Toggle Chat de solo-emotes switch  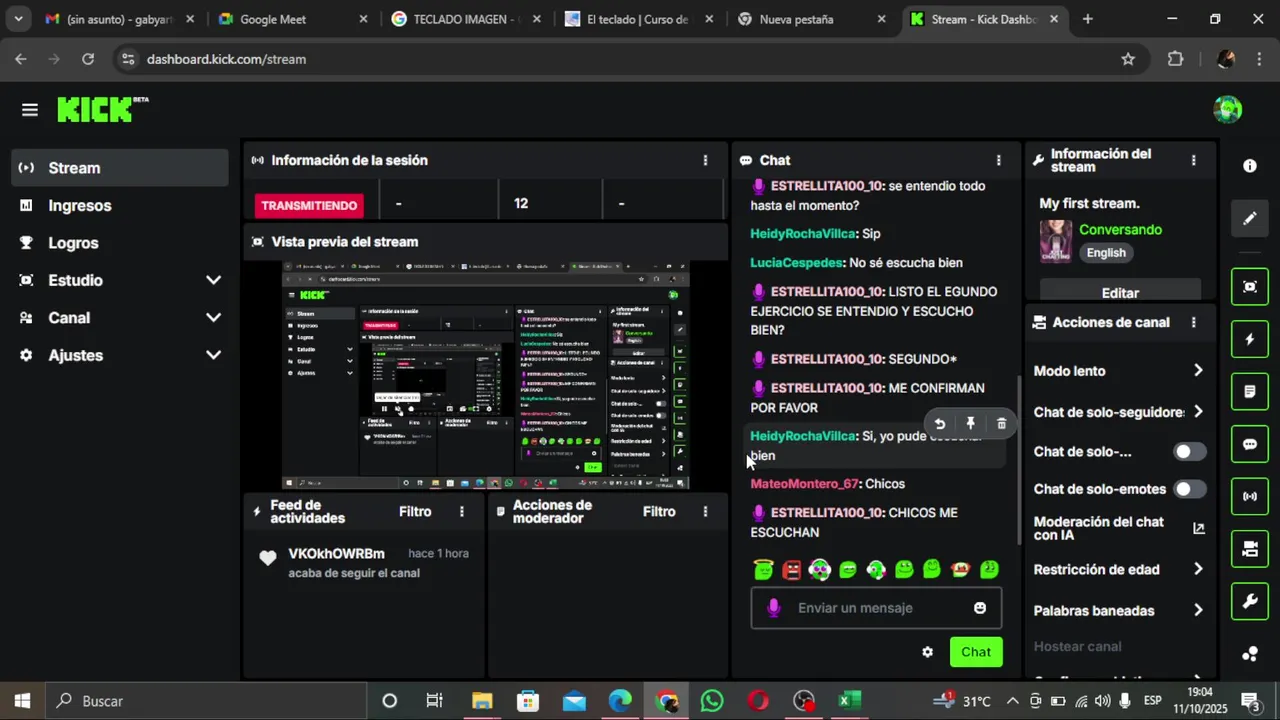tap(1189, 489)
